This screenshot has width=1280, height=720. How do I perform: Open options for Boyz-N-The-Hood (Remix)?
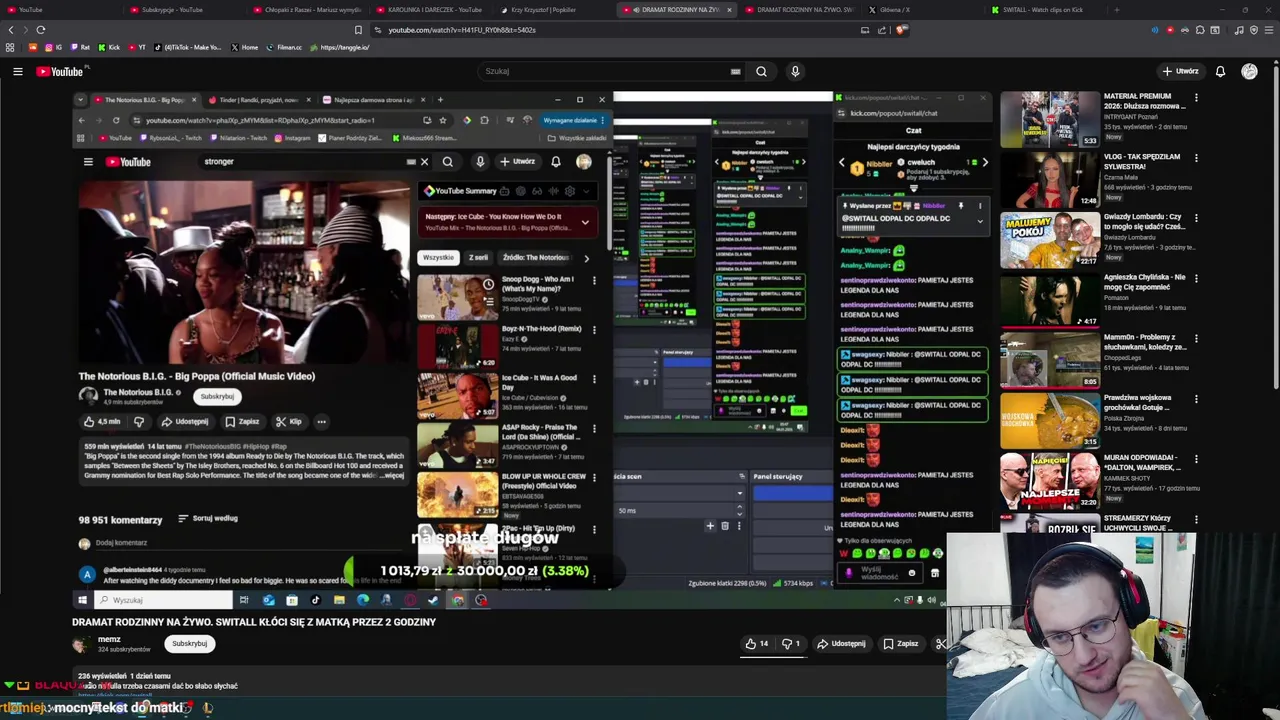594,330
